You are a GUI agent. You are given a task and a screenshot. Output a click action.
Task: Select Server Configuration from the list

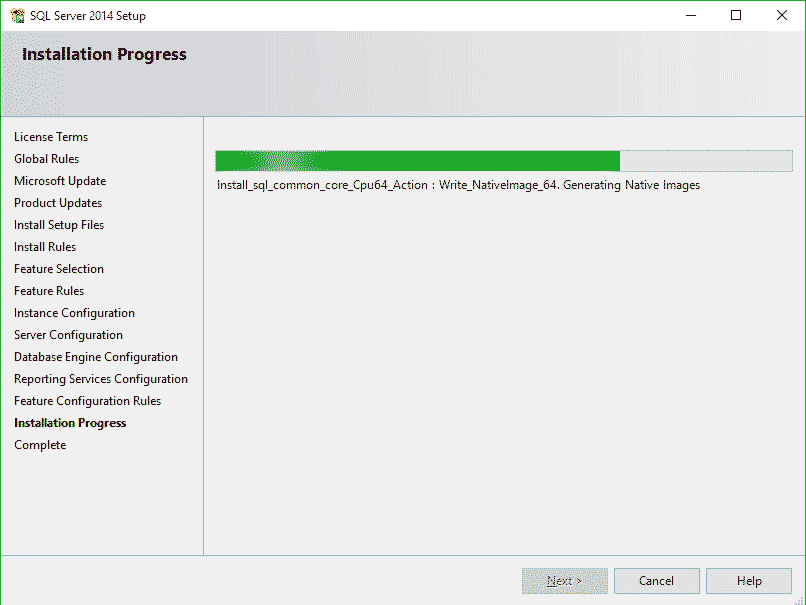pyautogui.click(x=68, y=334)
